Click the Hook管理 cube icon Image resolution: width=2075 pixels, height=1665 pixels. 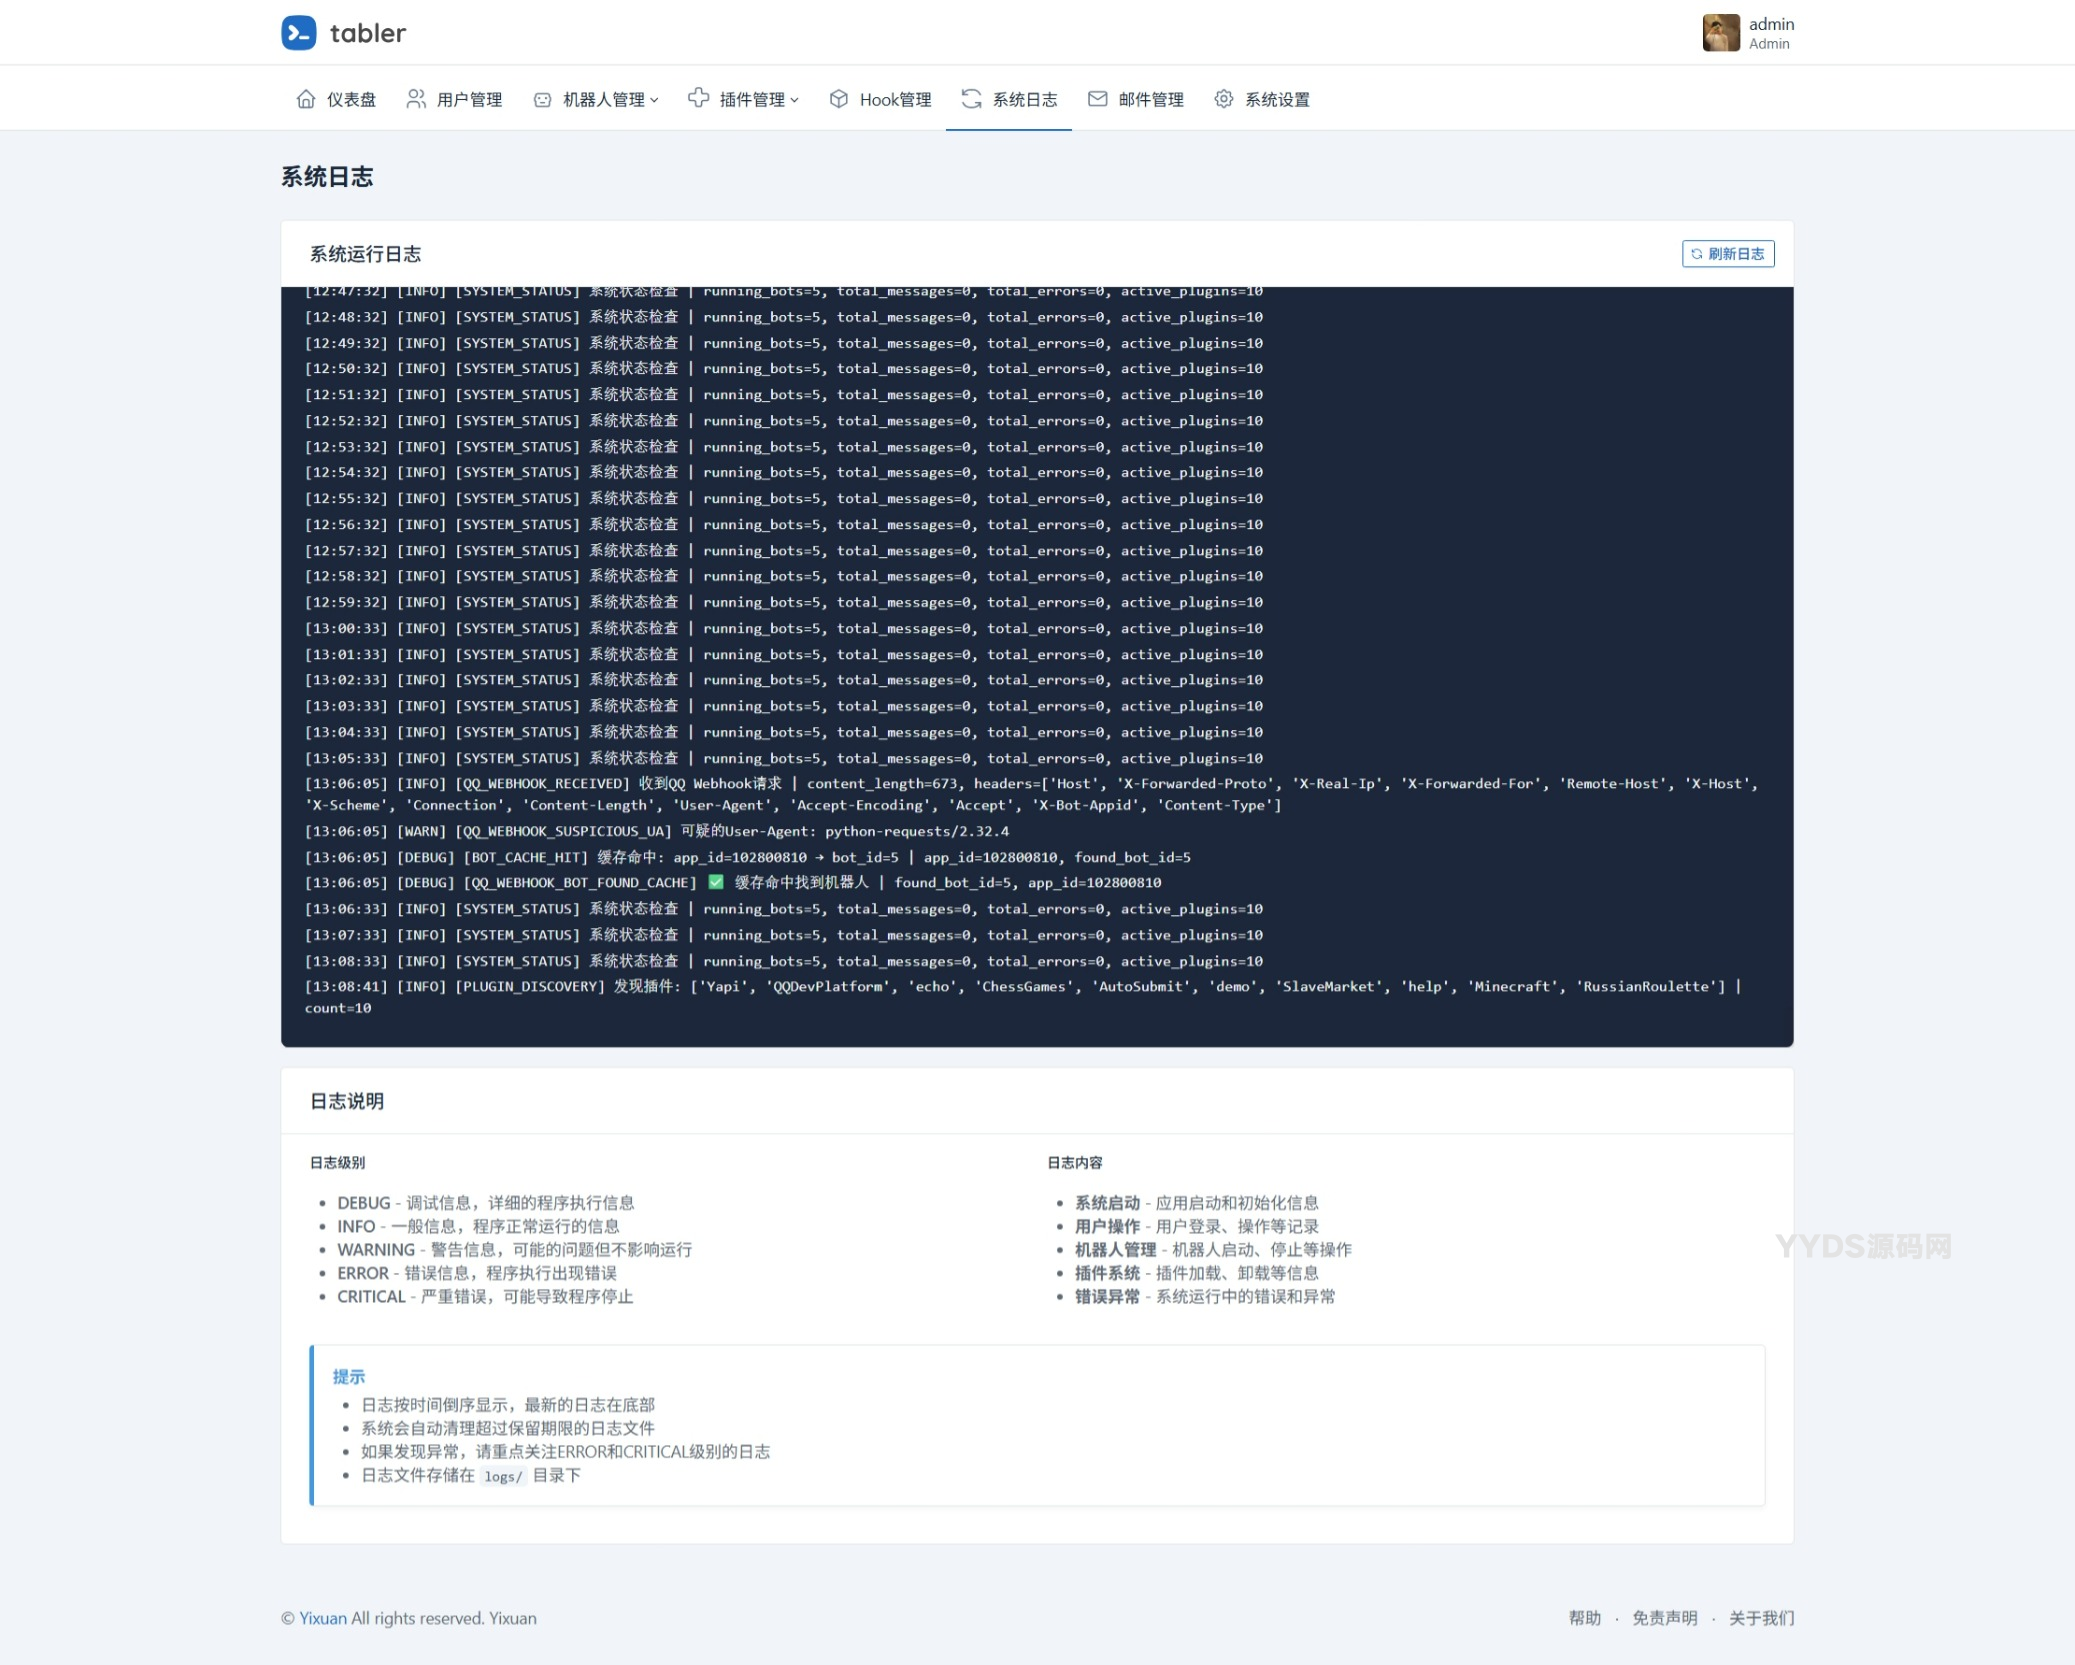point(839,99)
